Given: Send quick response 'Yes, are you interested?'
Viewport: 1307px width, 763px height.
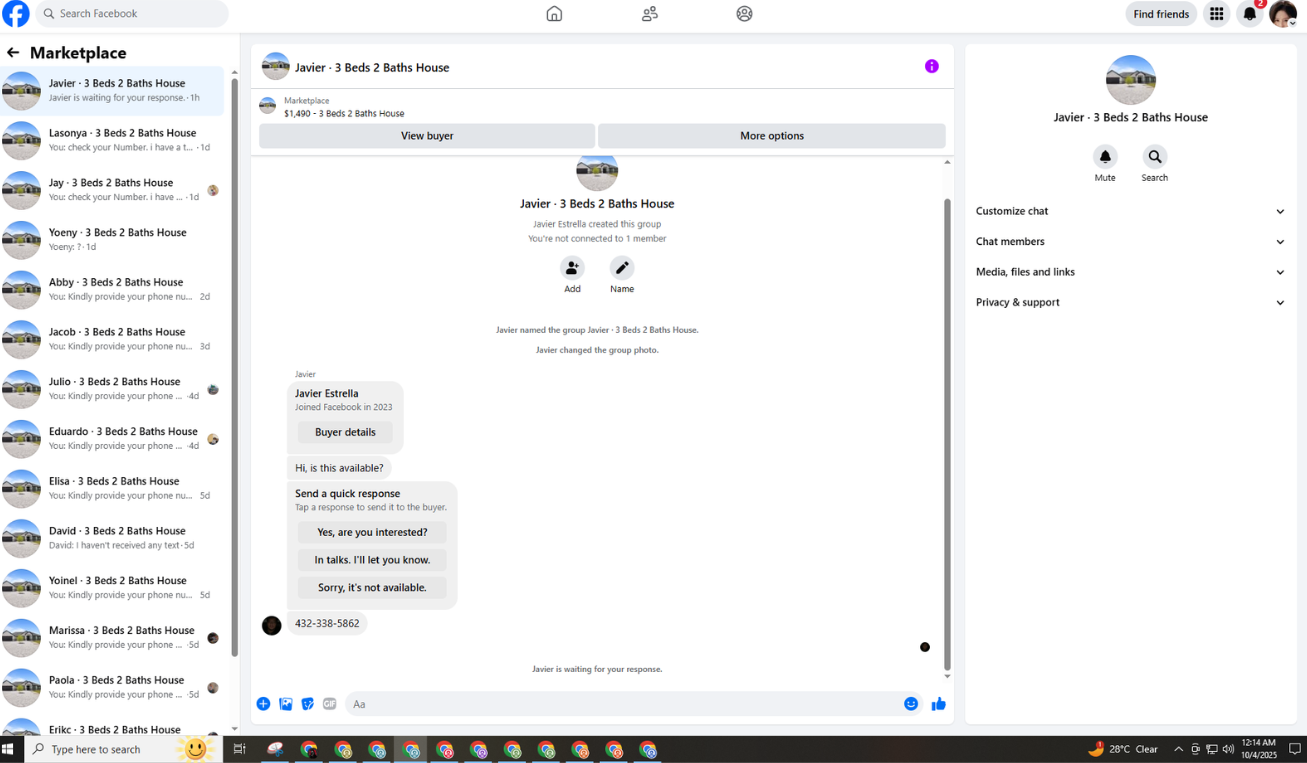Looking at the screenshot, I should coord(372,533).
